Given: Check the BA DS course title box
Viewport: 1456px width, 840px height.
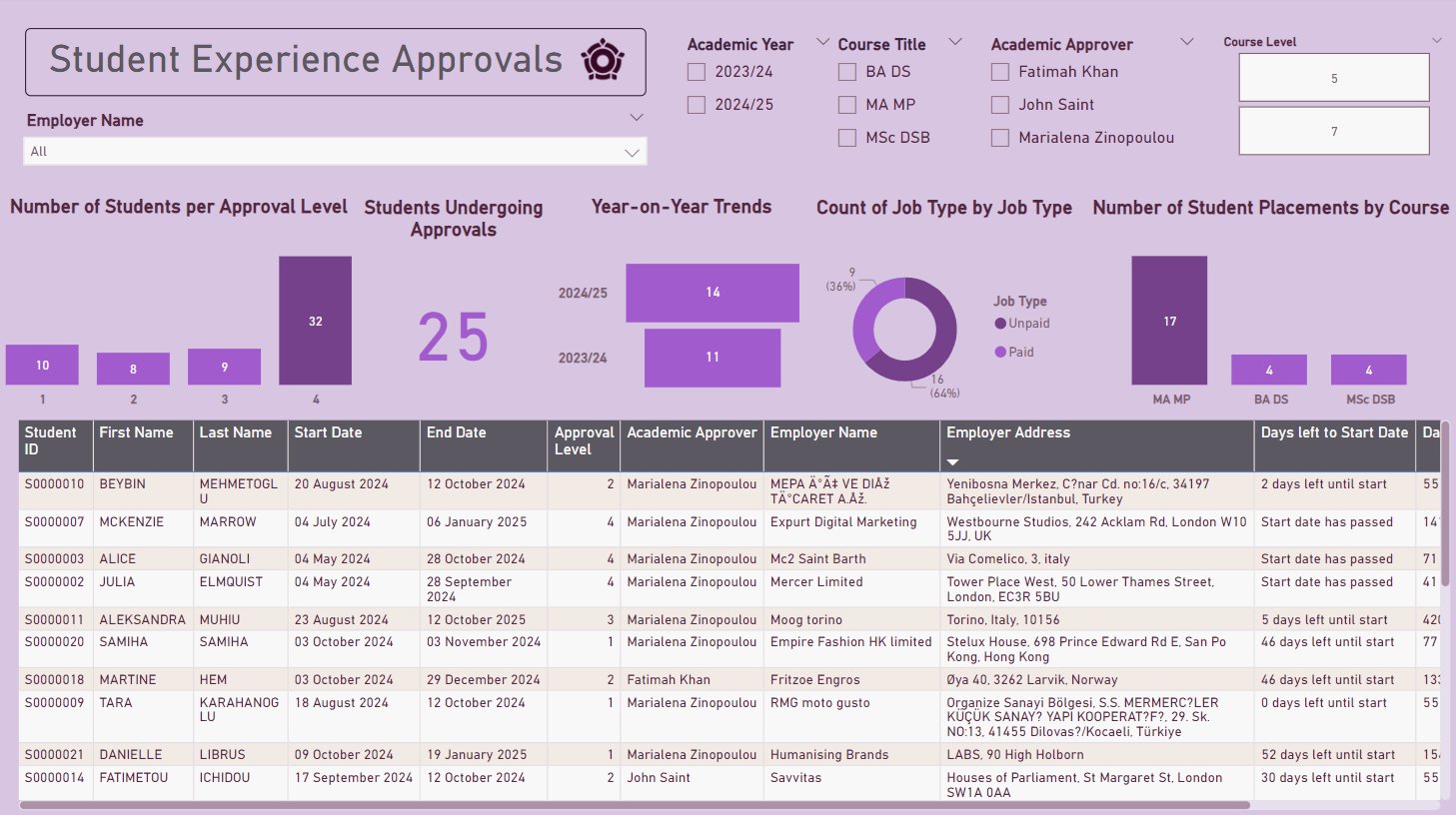Looking at the screenshot, I should [x=847, y=72].
